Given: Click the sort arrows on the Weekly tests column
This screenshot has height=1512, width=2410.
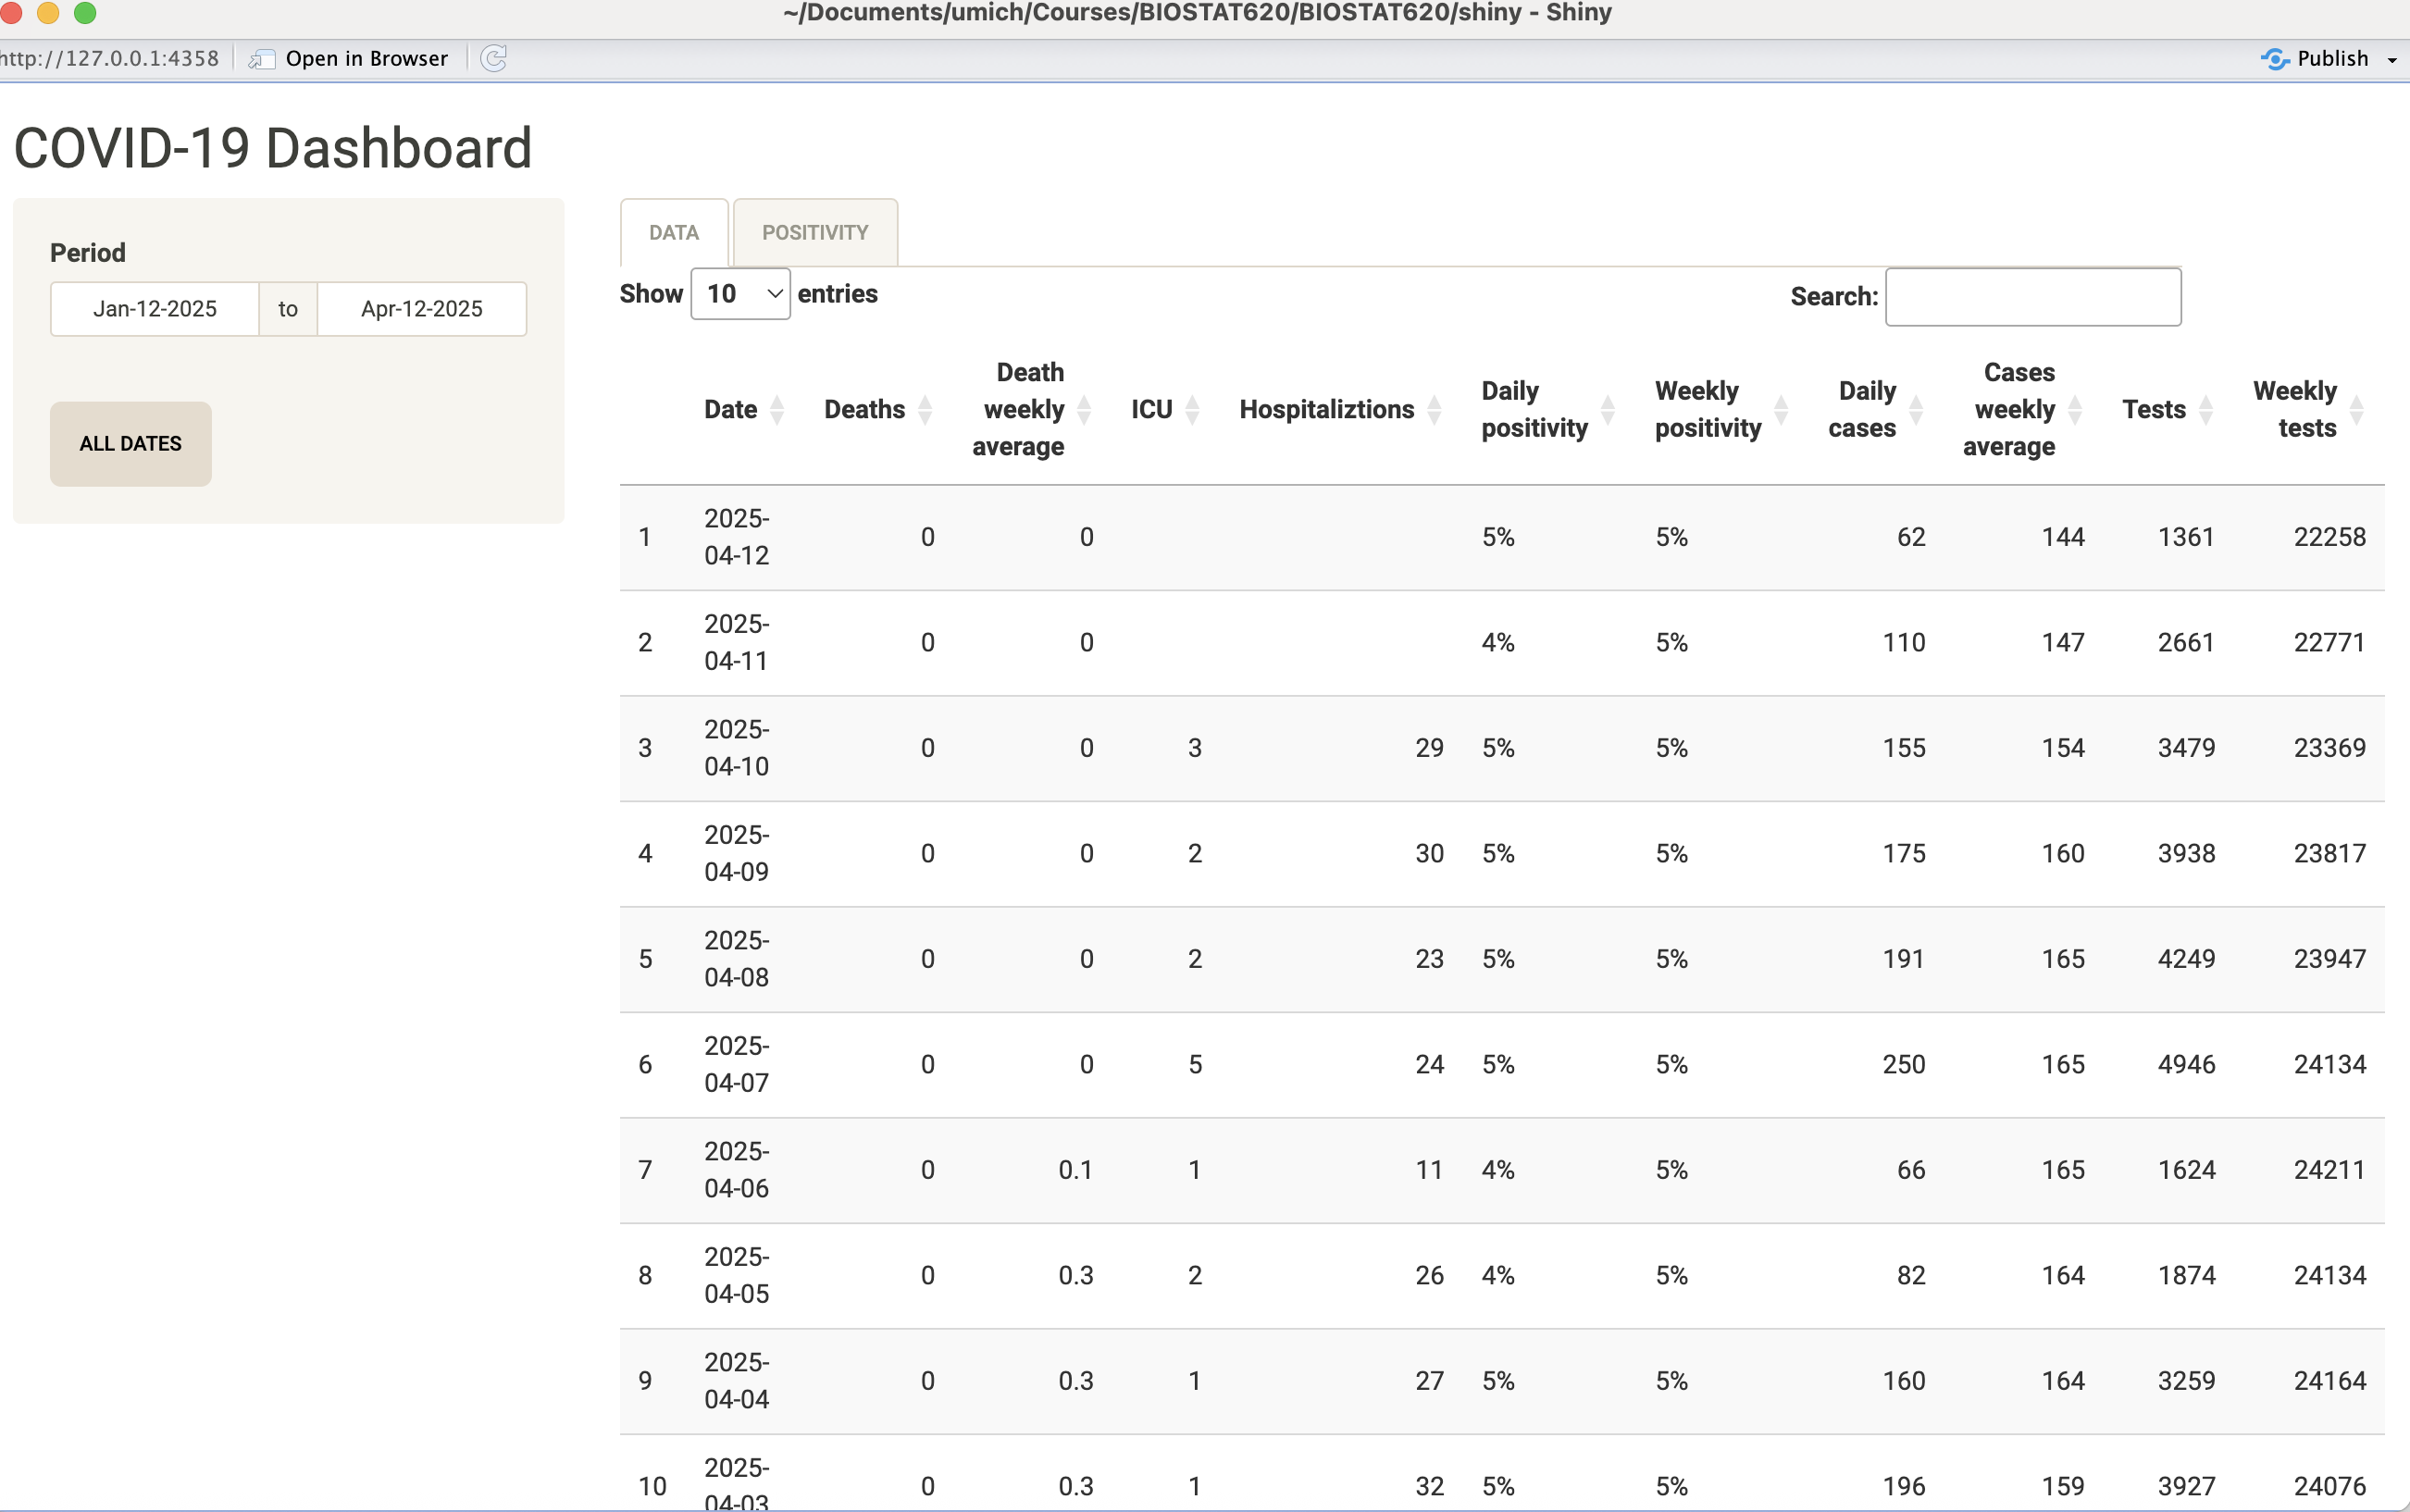Looking at the screenshot, I should tap(2356, 410).
